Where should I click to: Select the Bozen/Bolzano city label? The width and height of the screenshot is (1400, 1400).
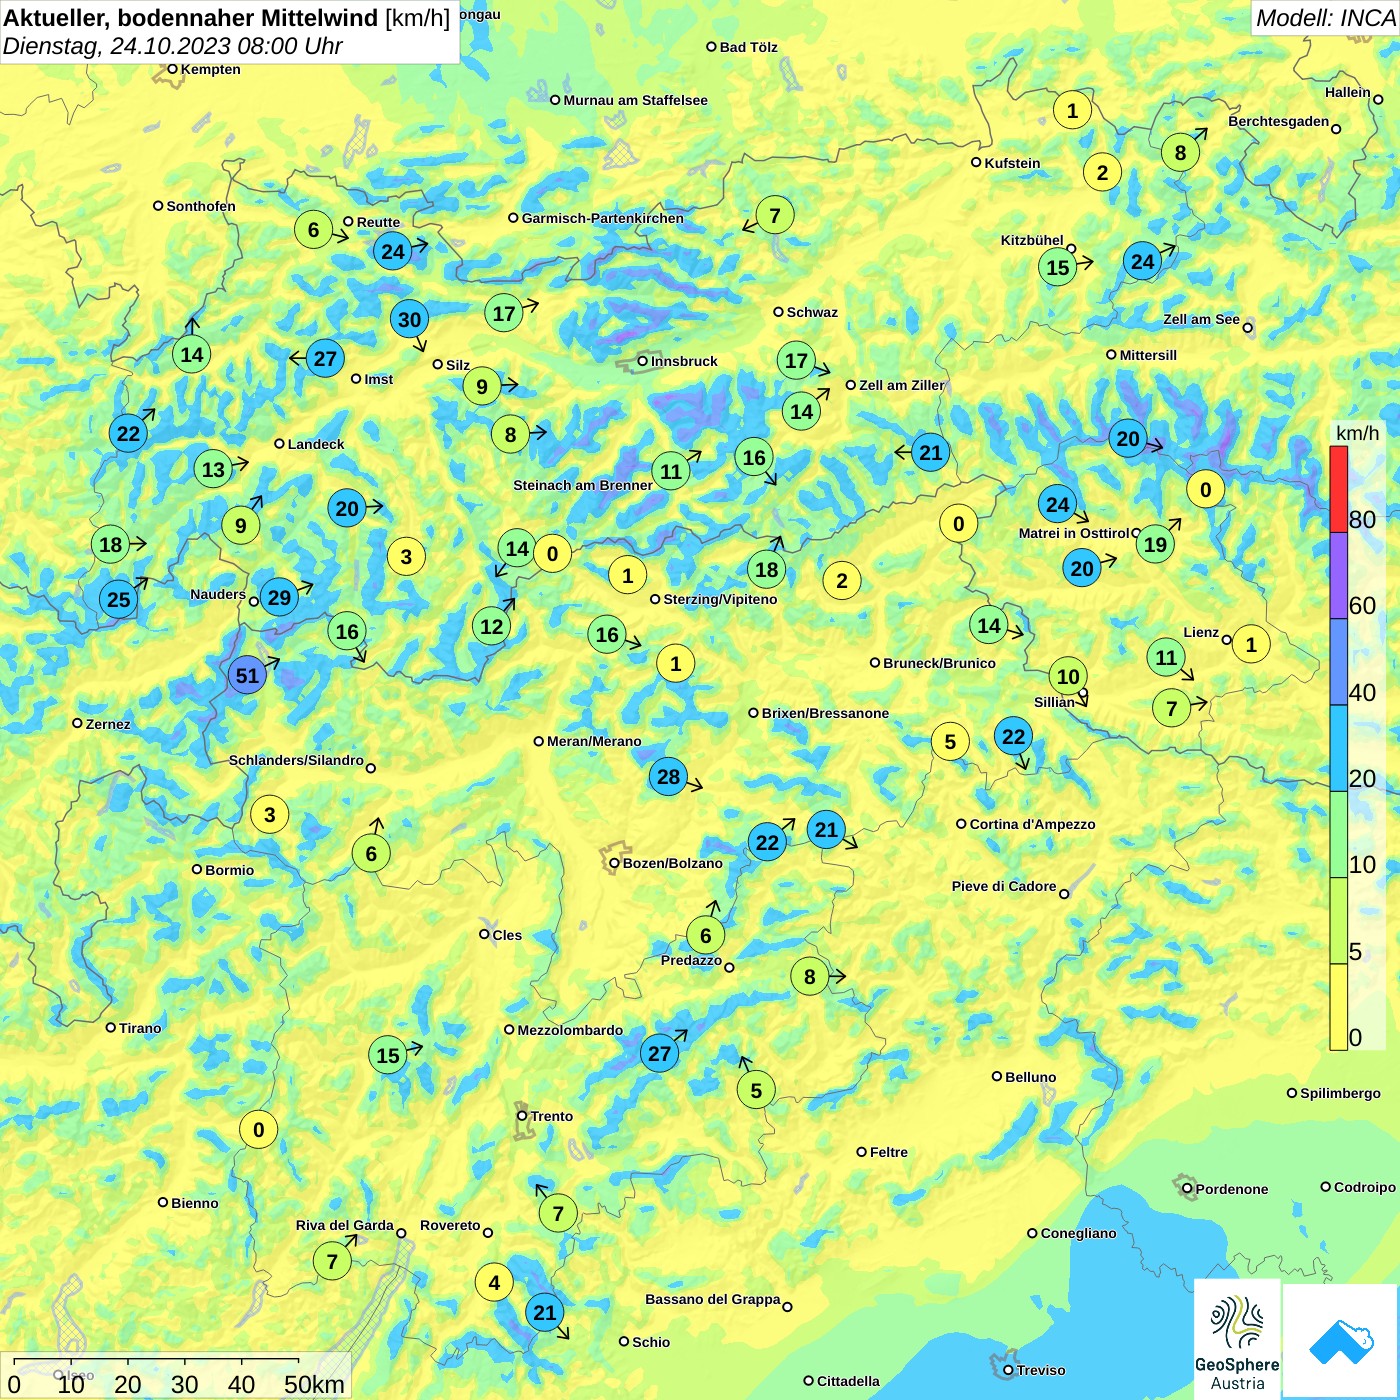coord(673,863)
